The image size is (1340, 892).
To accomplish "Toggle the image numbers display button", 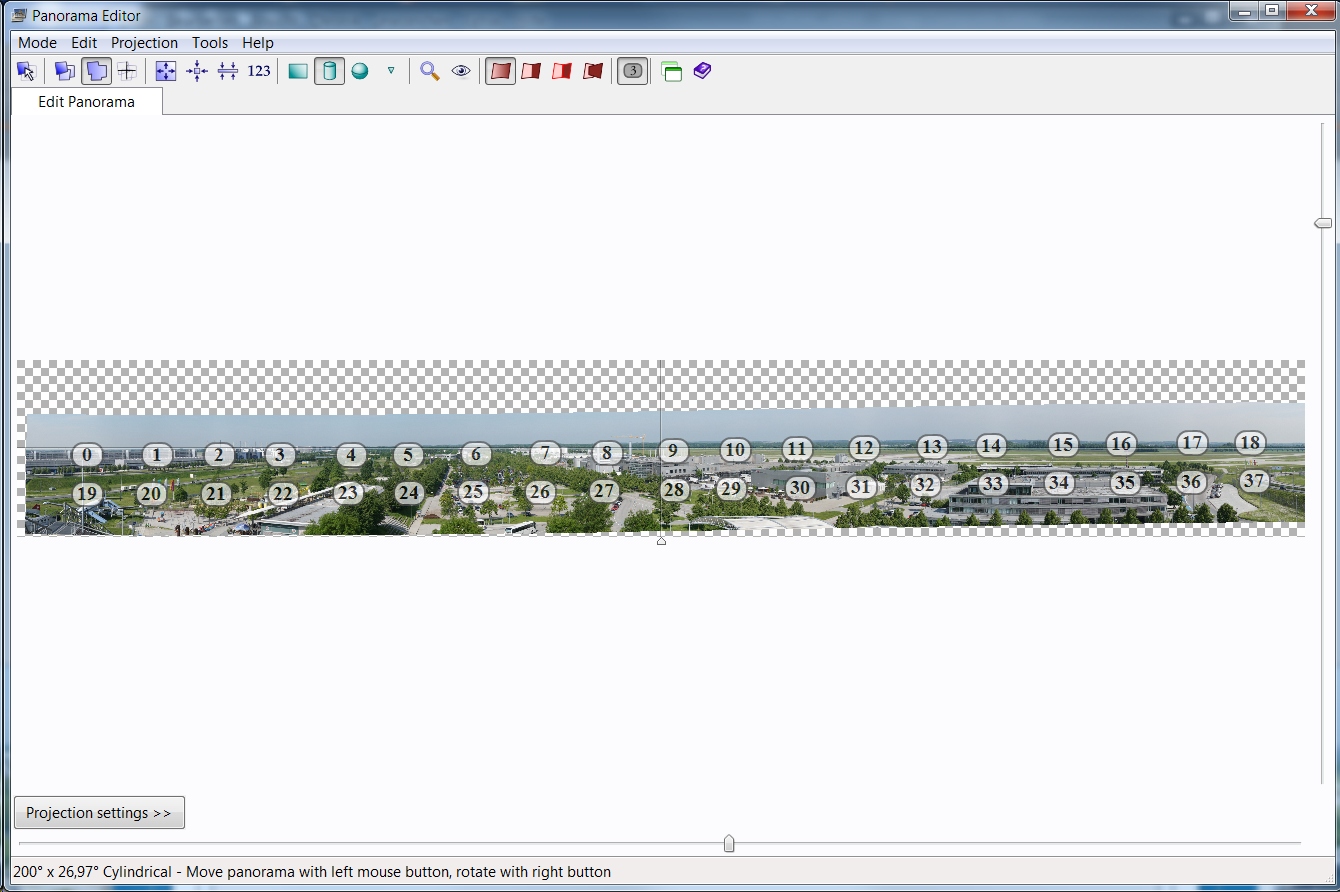I will 632,71.
